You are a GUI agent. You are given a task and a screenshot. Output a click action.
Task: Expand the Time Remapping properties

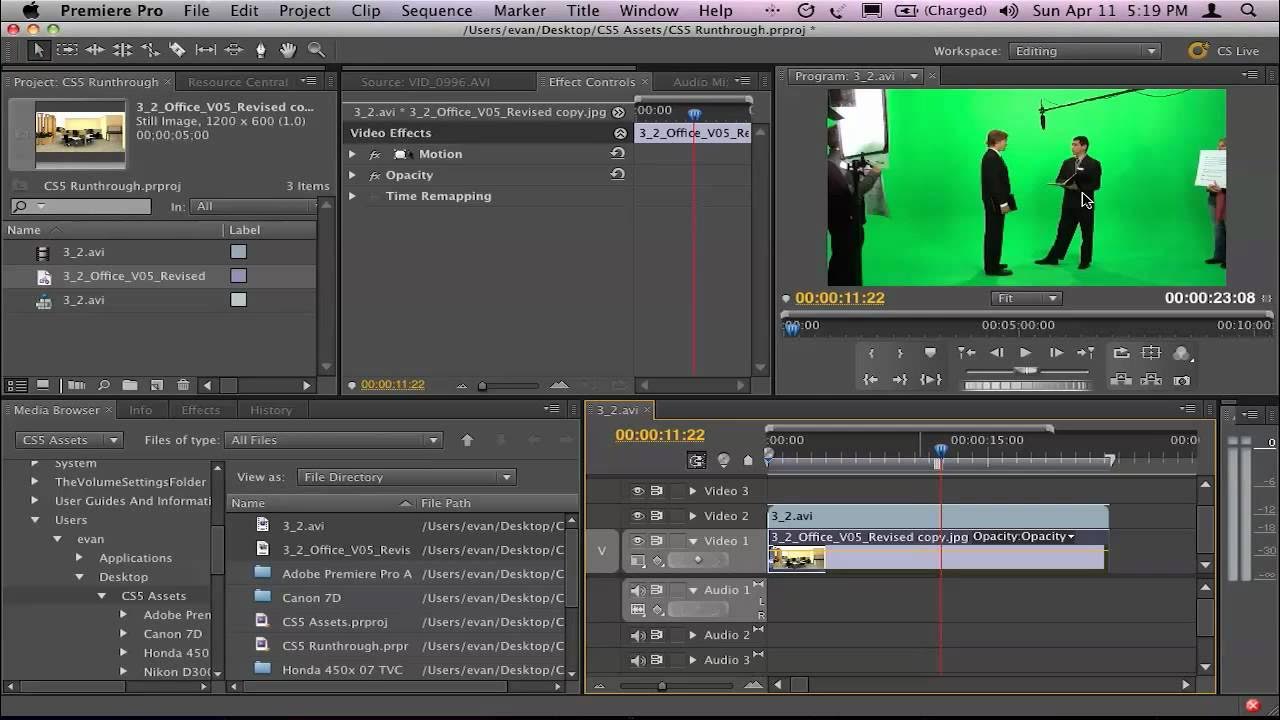click(352, 196)
